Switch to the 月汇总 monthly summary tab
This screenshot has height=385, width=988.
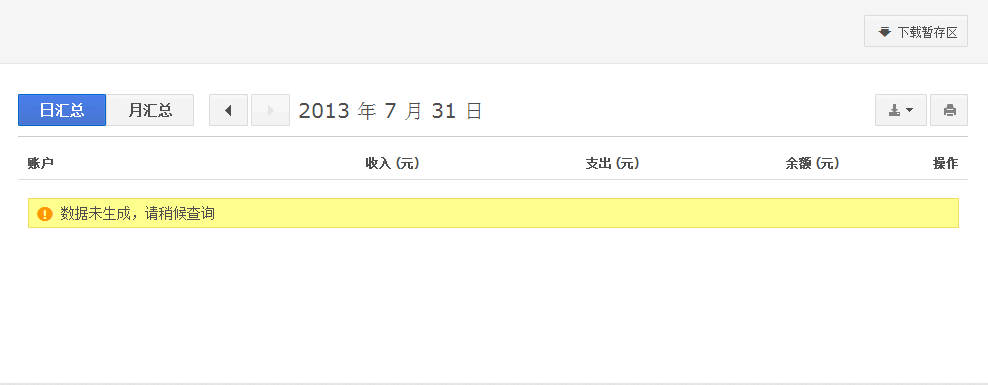[x=150, y=110]
